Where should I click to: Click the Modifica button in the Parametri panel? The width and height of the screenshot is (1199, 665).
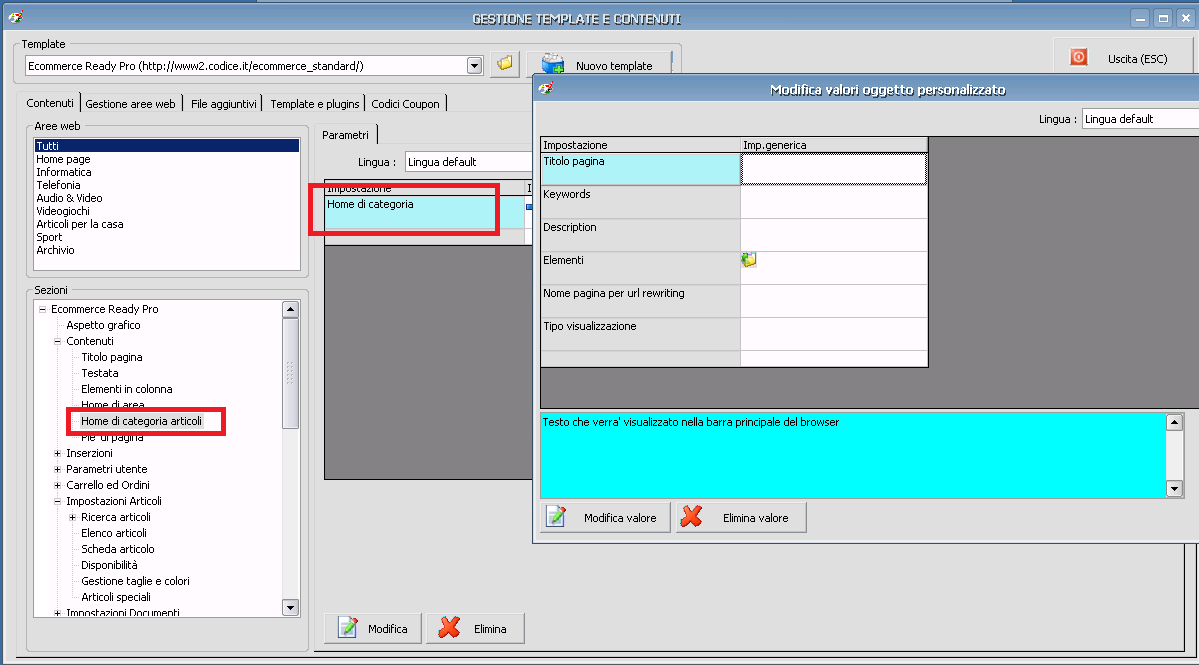[x=372, y=628]
